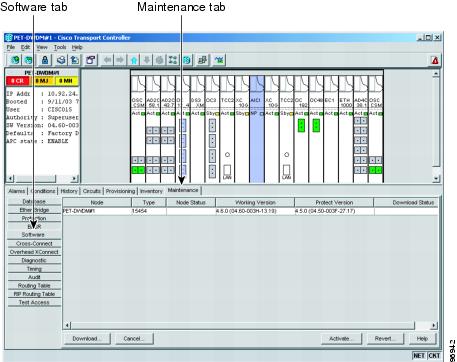Click the network view icon in toolbar

[x=186, y=60]
